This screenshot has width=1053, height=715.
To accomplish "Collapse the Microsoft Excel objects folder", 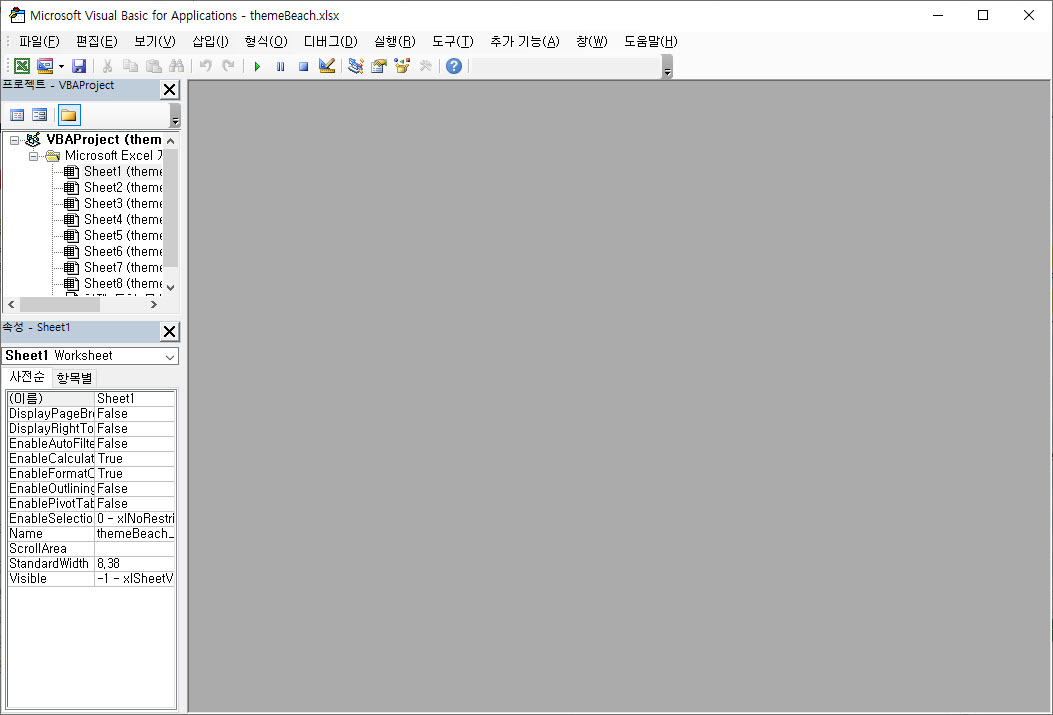I will click(33, 156).
